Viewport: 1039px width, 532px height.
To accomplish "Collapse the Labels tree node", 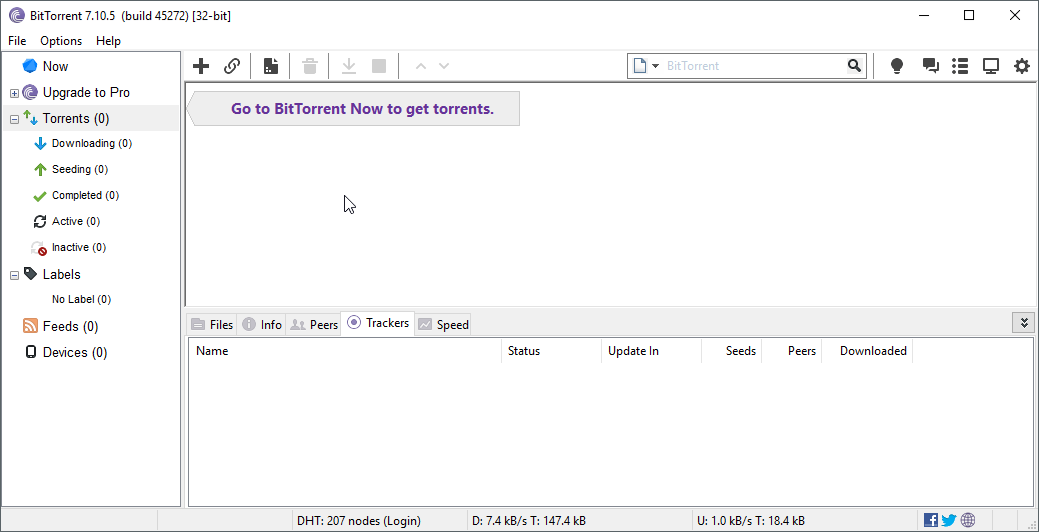I will click(x=15, y=275).
